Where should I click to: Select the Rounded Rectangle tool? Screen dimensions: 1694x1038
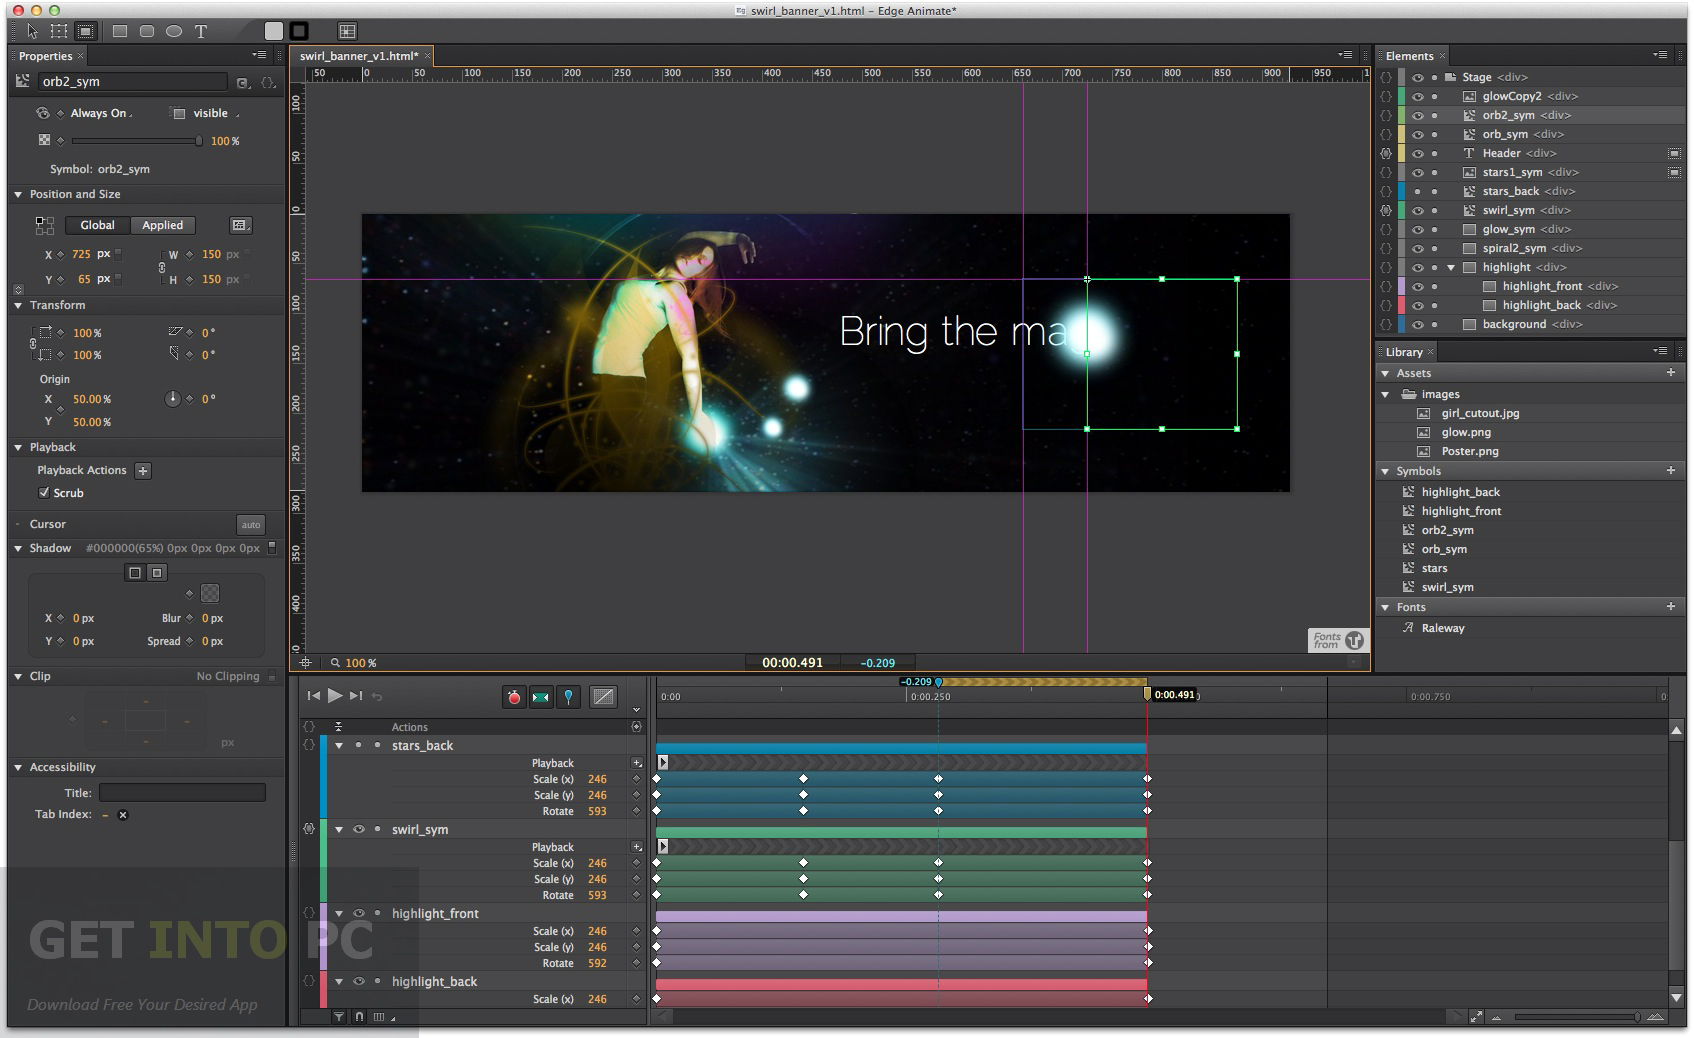[x=146, y=31]
